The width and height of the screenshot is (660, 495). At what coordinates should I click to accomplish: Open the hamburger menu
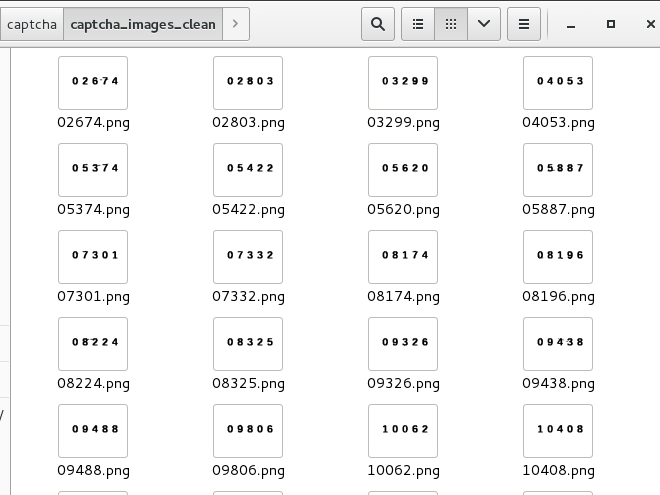coord(524,24)
